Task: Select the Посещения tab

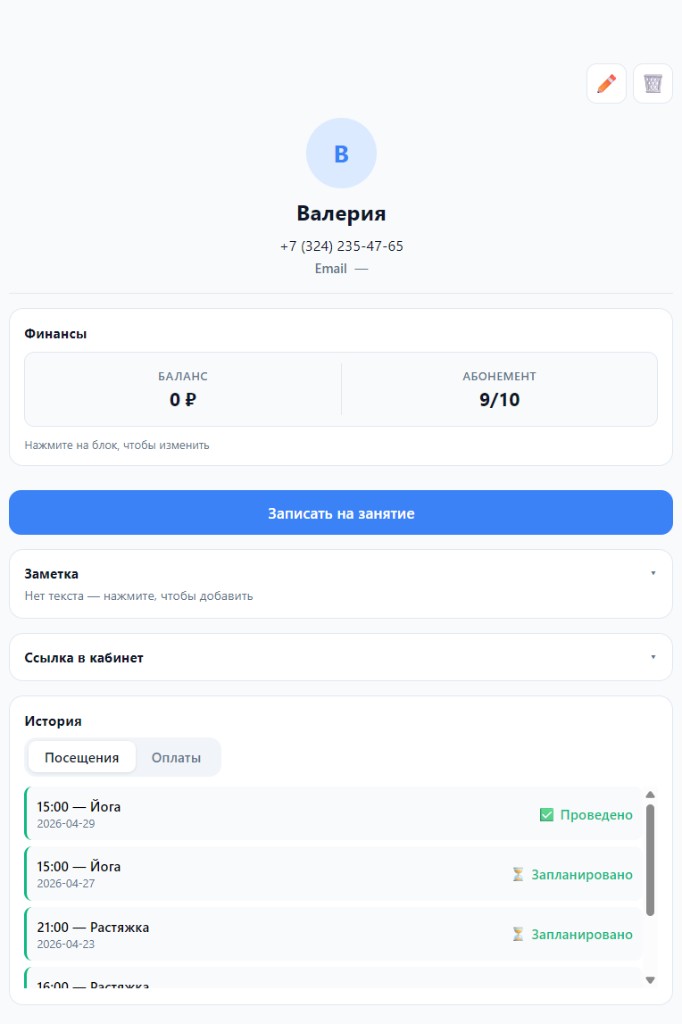Action: 82,758
